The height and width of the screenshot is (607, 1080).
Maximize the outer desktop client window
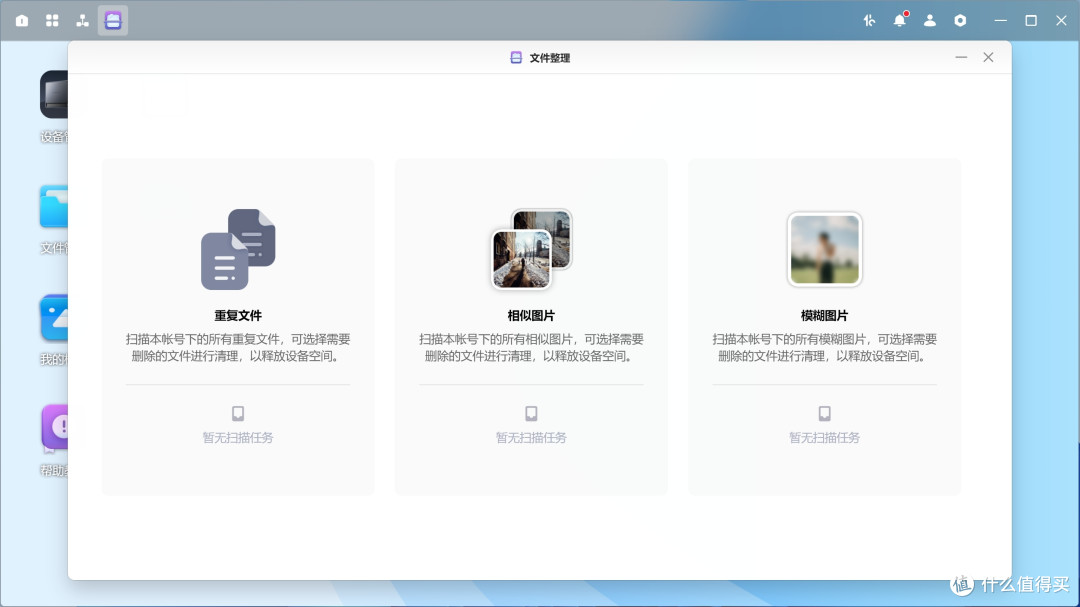1031,21
